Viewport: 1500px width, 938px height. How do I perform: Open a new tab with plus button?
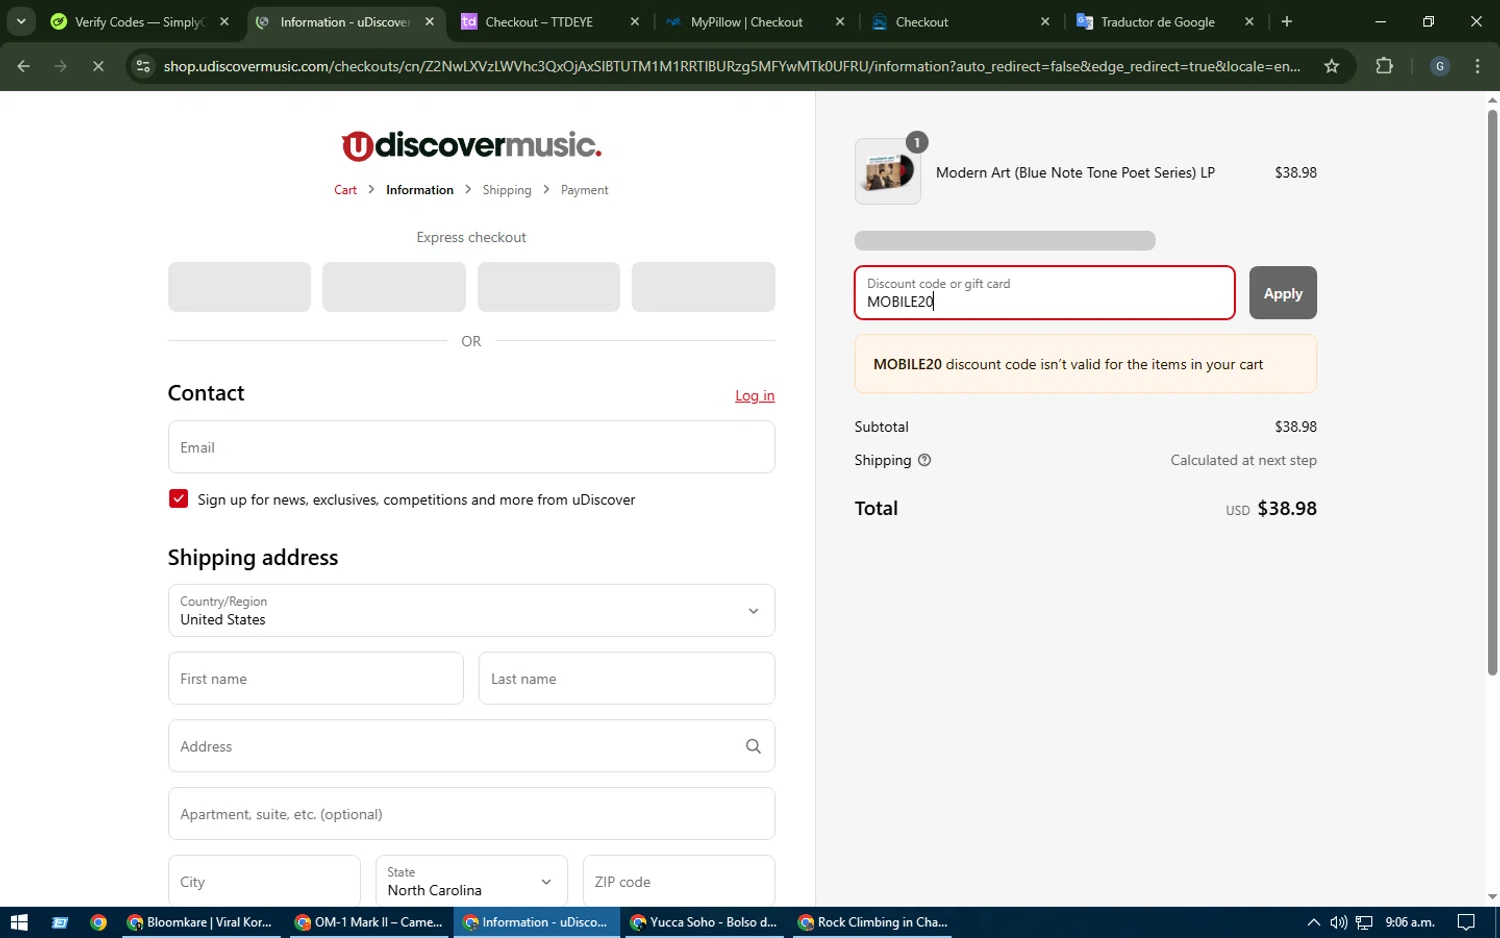(1287, 21)
